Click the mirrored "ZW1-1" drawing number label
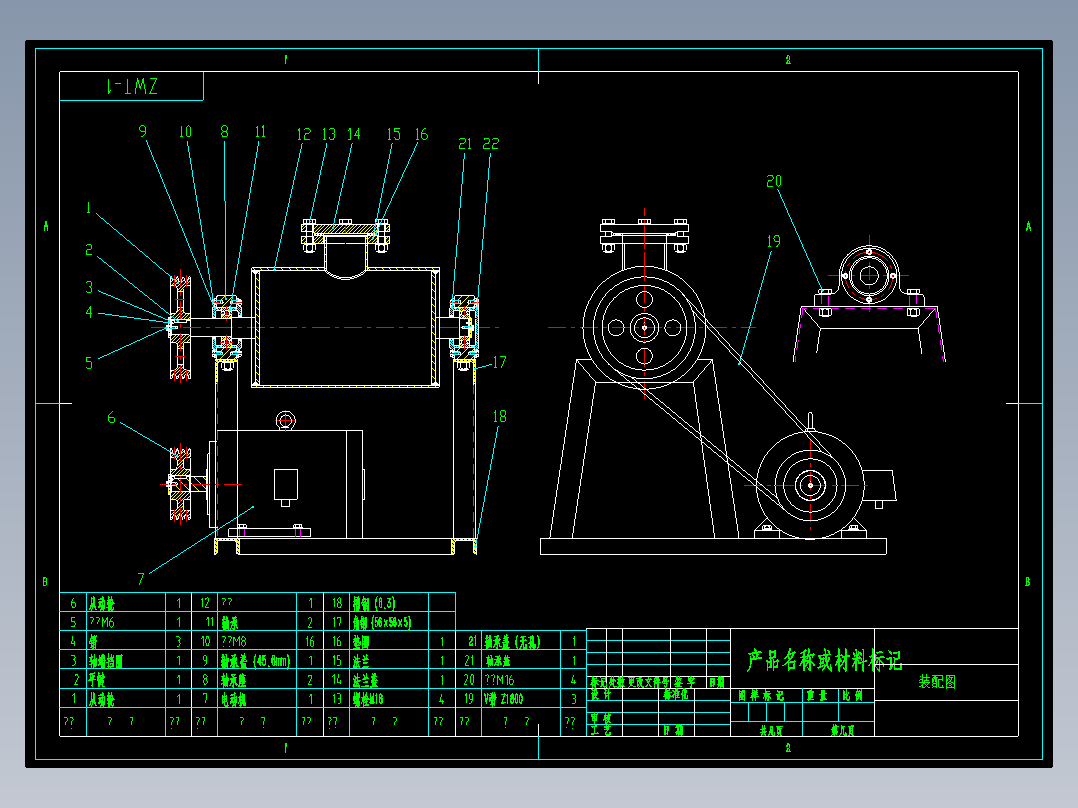 point(132,86)
